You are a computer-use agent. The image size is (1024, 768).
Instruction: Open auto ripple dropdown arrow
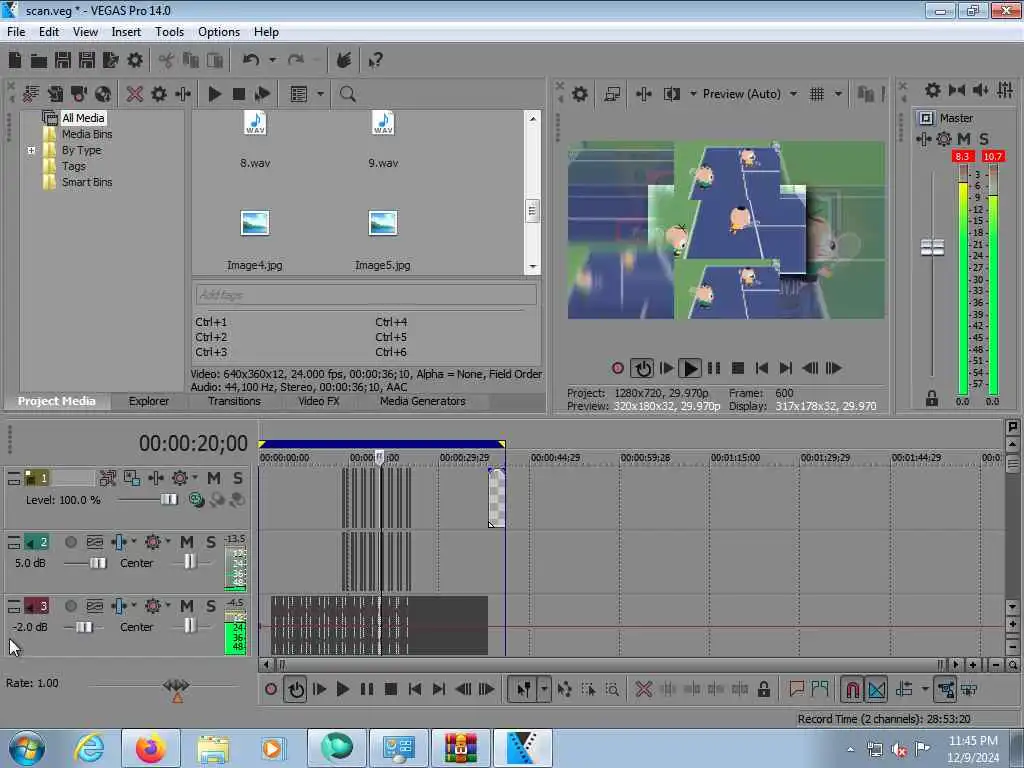point(924,689)
